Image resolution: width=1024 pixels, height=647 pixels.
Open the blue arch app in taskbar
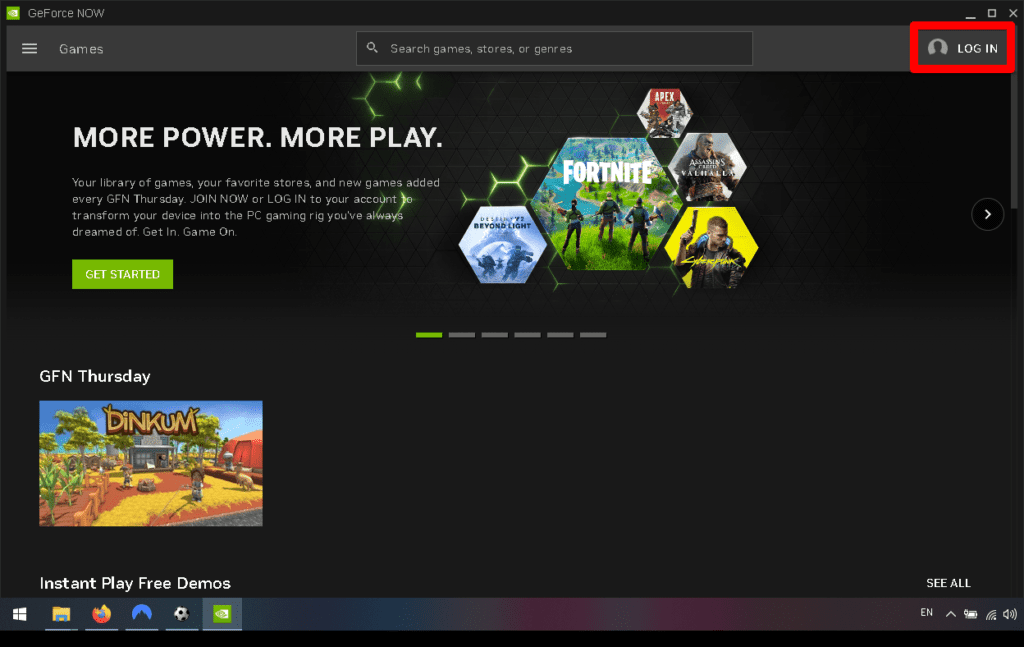[142, 614]
